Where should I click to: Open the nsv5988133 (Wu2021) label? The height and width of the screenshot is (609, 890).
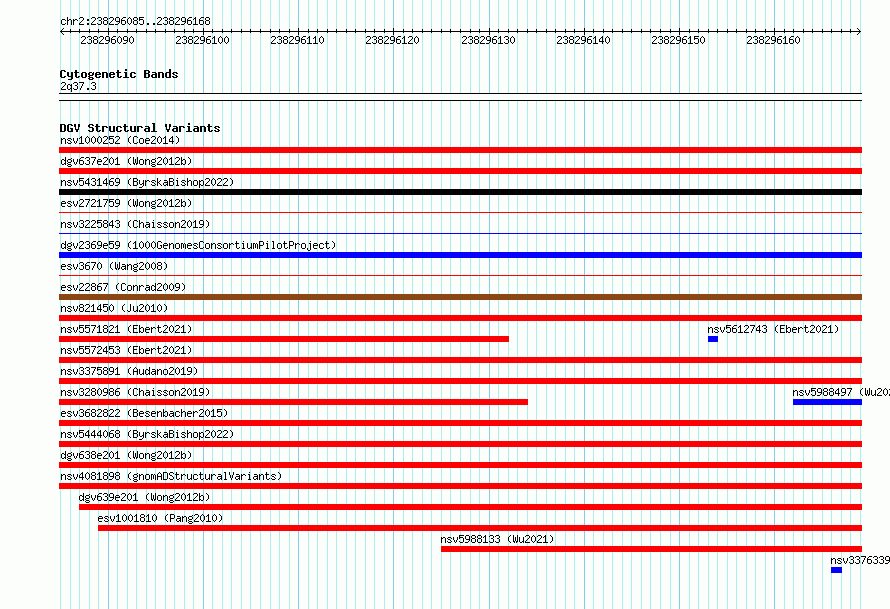point(497,539)
